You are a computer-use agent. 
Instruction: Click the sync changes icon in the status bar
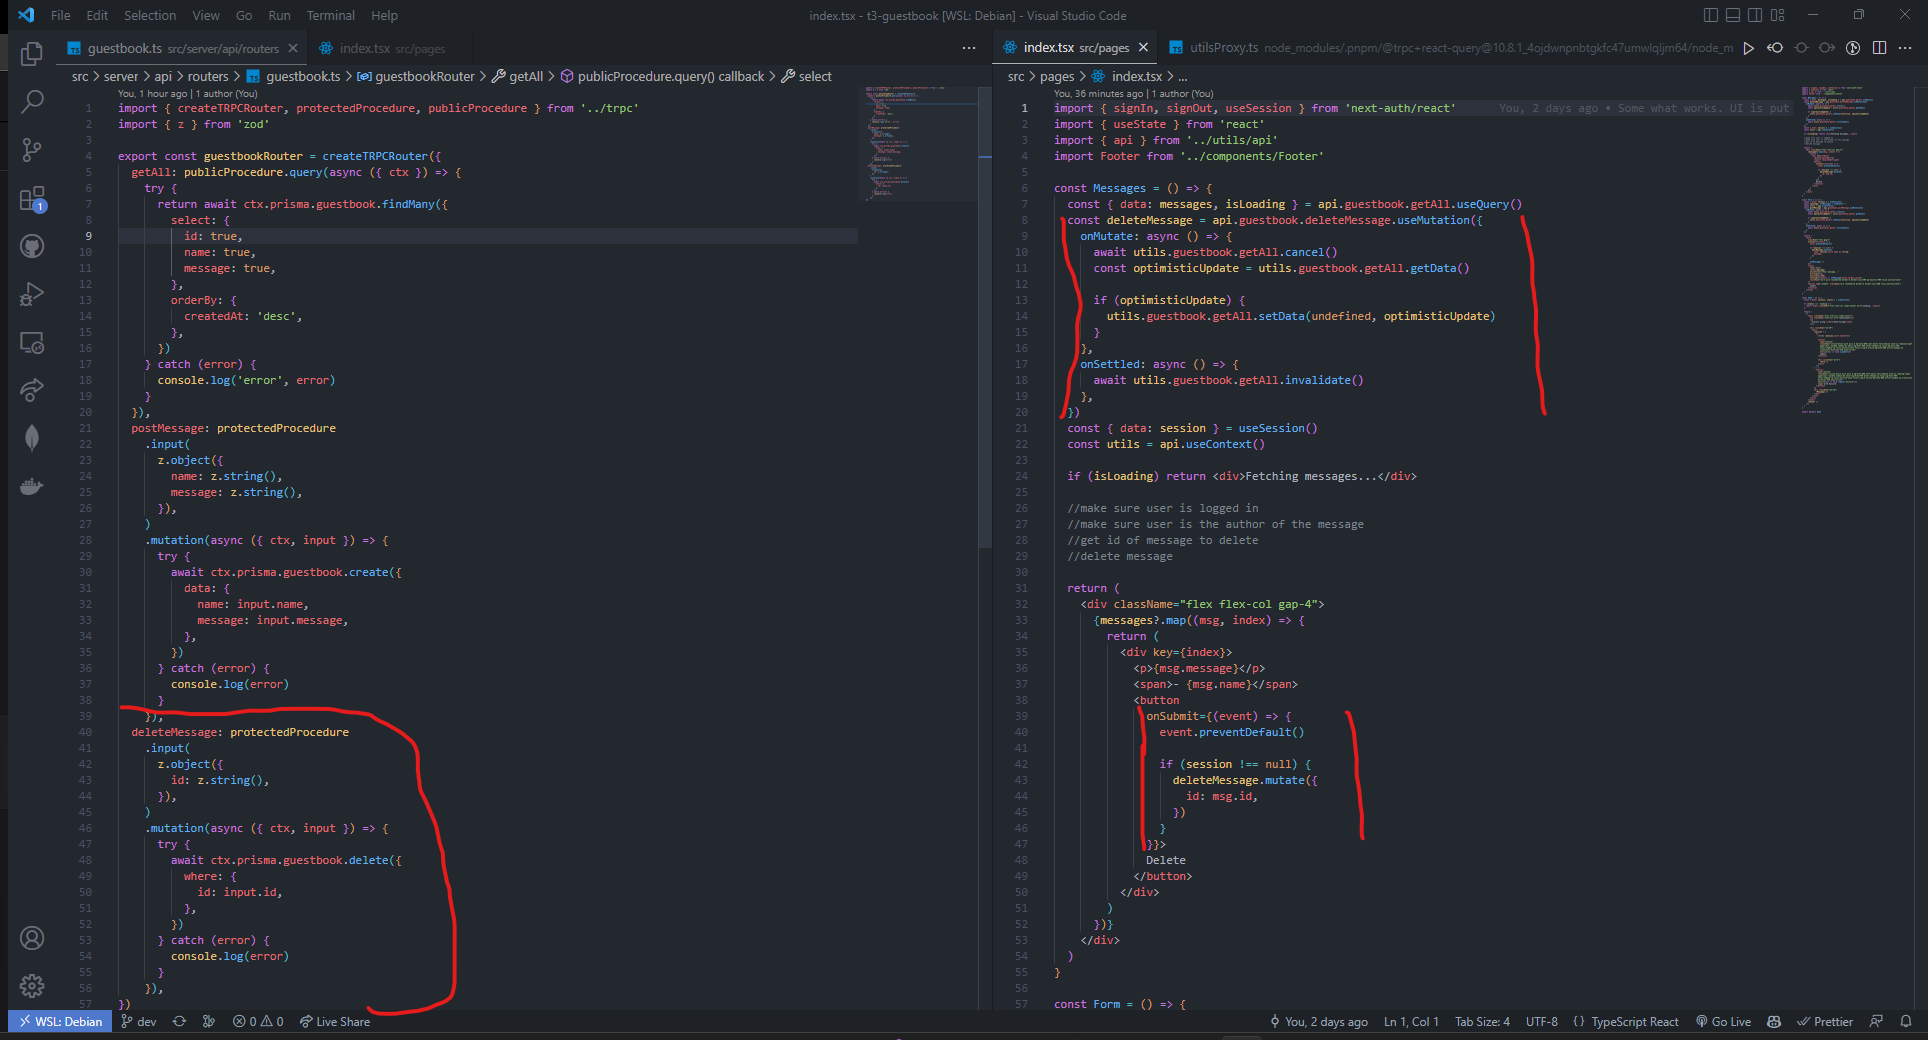coord(179,1022)
